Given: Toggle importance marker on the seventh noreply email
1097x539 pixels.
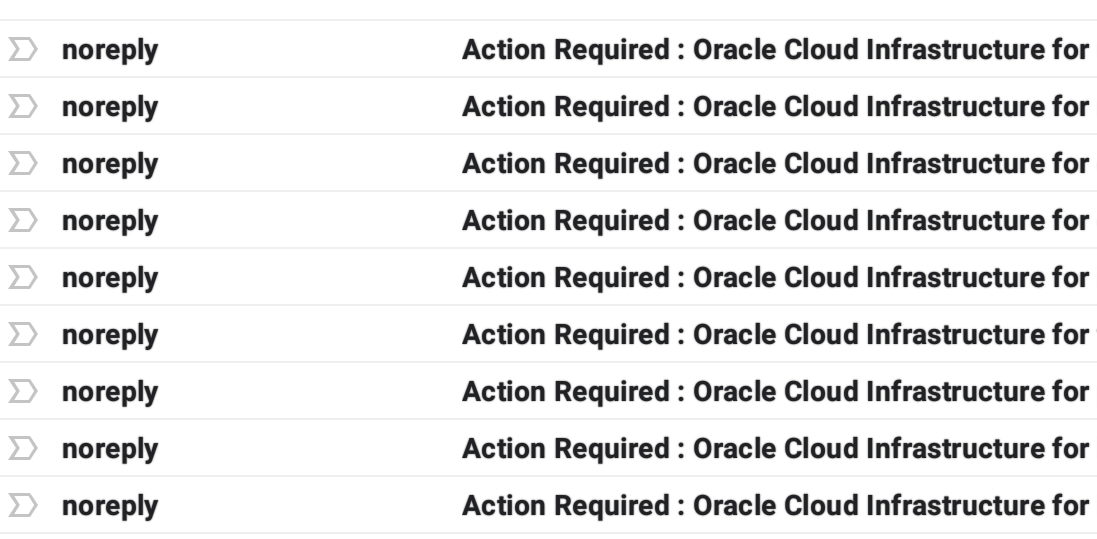Looking at the screenshot, I should point(22,391).
